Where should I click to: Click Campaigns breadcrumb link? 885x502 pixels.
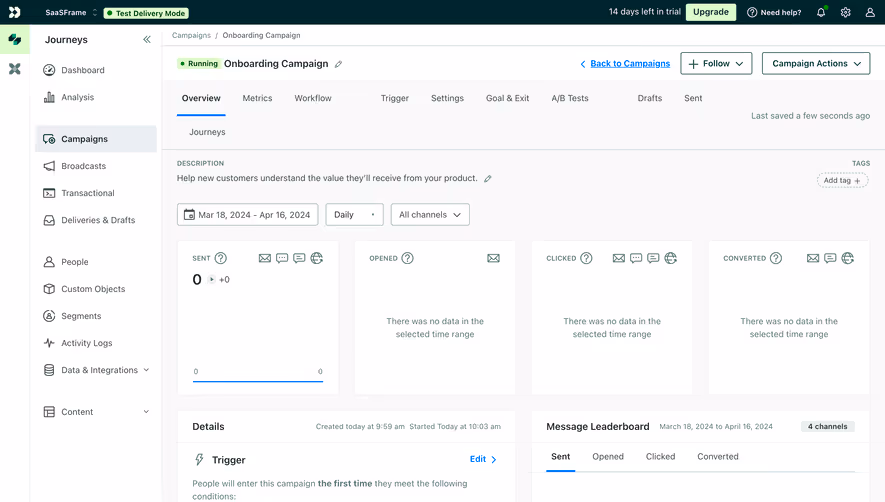click(x=191, y=35)
